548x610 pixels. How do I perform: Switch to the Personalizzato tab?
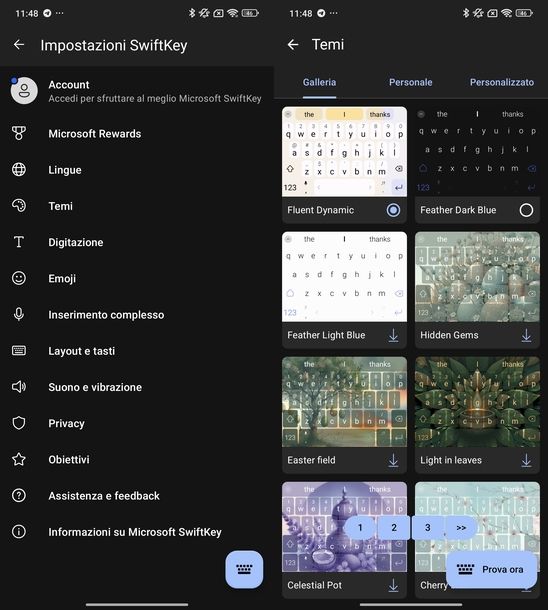coord(502,82)
